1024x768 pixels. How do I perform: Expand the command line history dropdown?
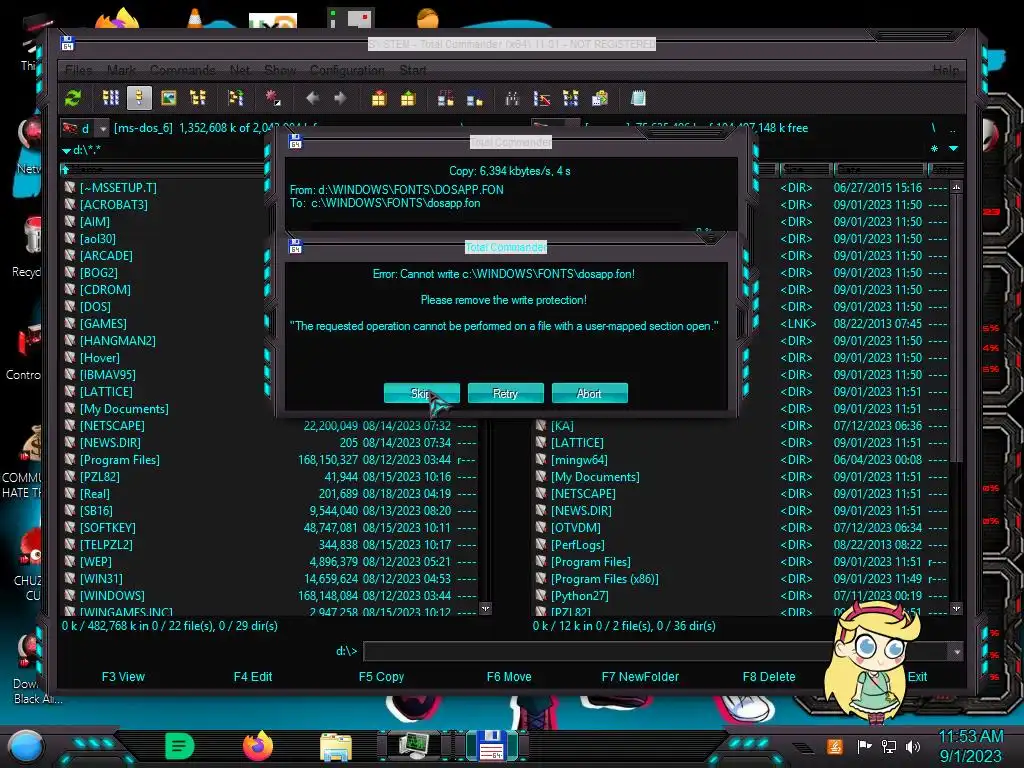pyautogui.click(x=956, y=652)
